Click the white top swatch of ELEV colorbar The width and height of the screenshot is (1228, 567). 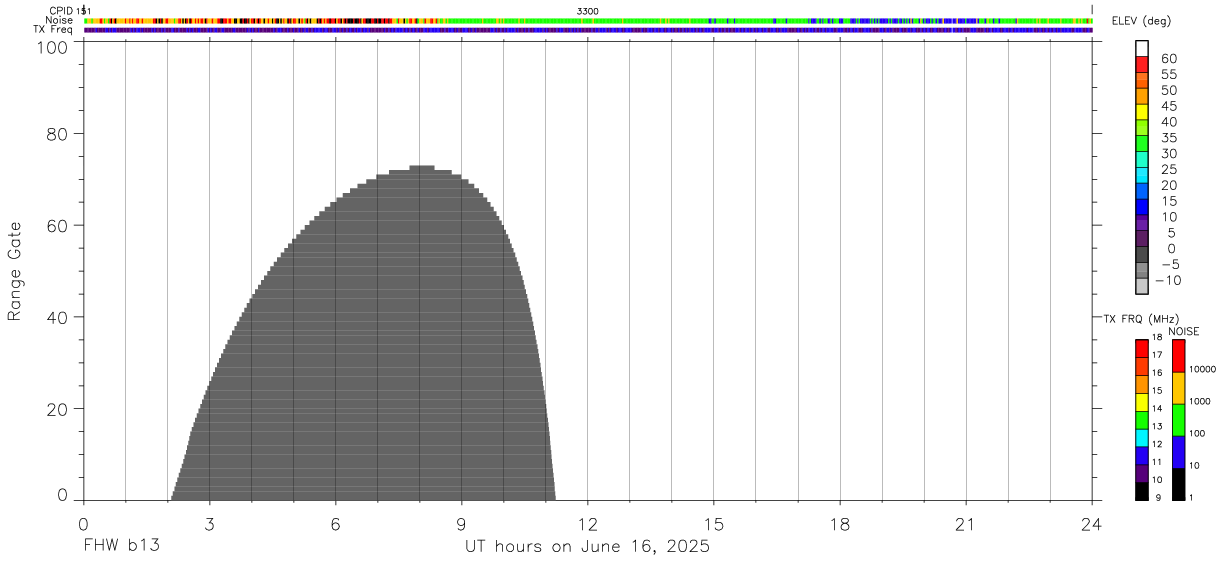point(1142,48)
